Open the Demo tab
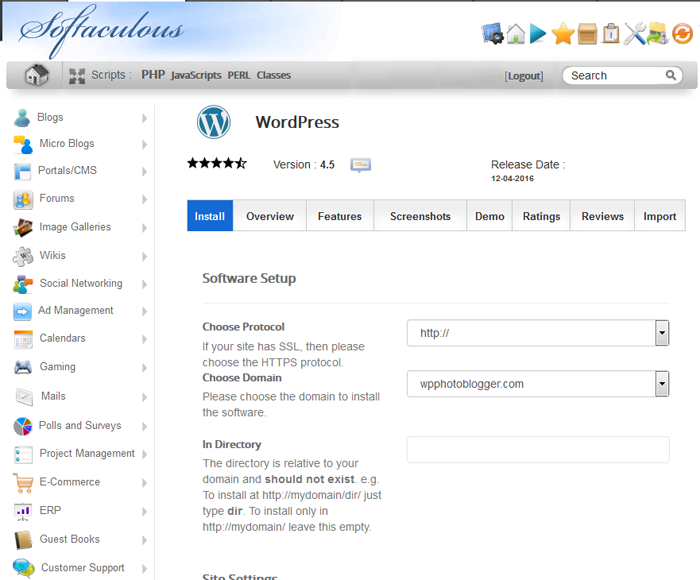This screenshot has width=700, height=580. [489, 216]
